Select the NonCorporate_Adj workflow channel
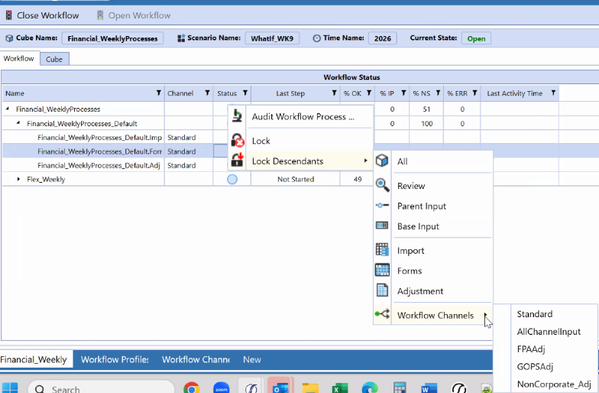Image resolution: width=599 pixels, height=393 pixels. pos(554,384)
